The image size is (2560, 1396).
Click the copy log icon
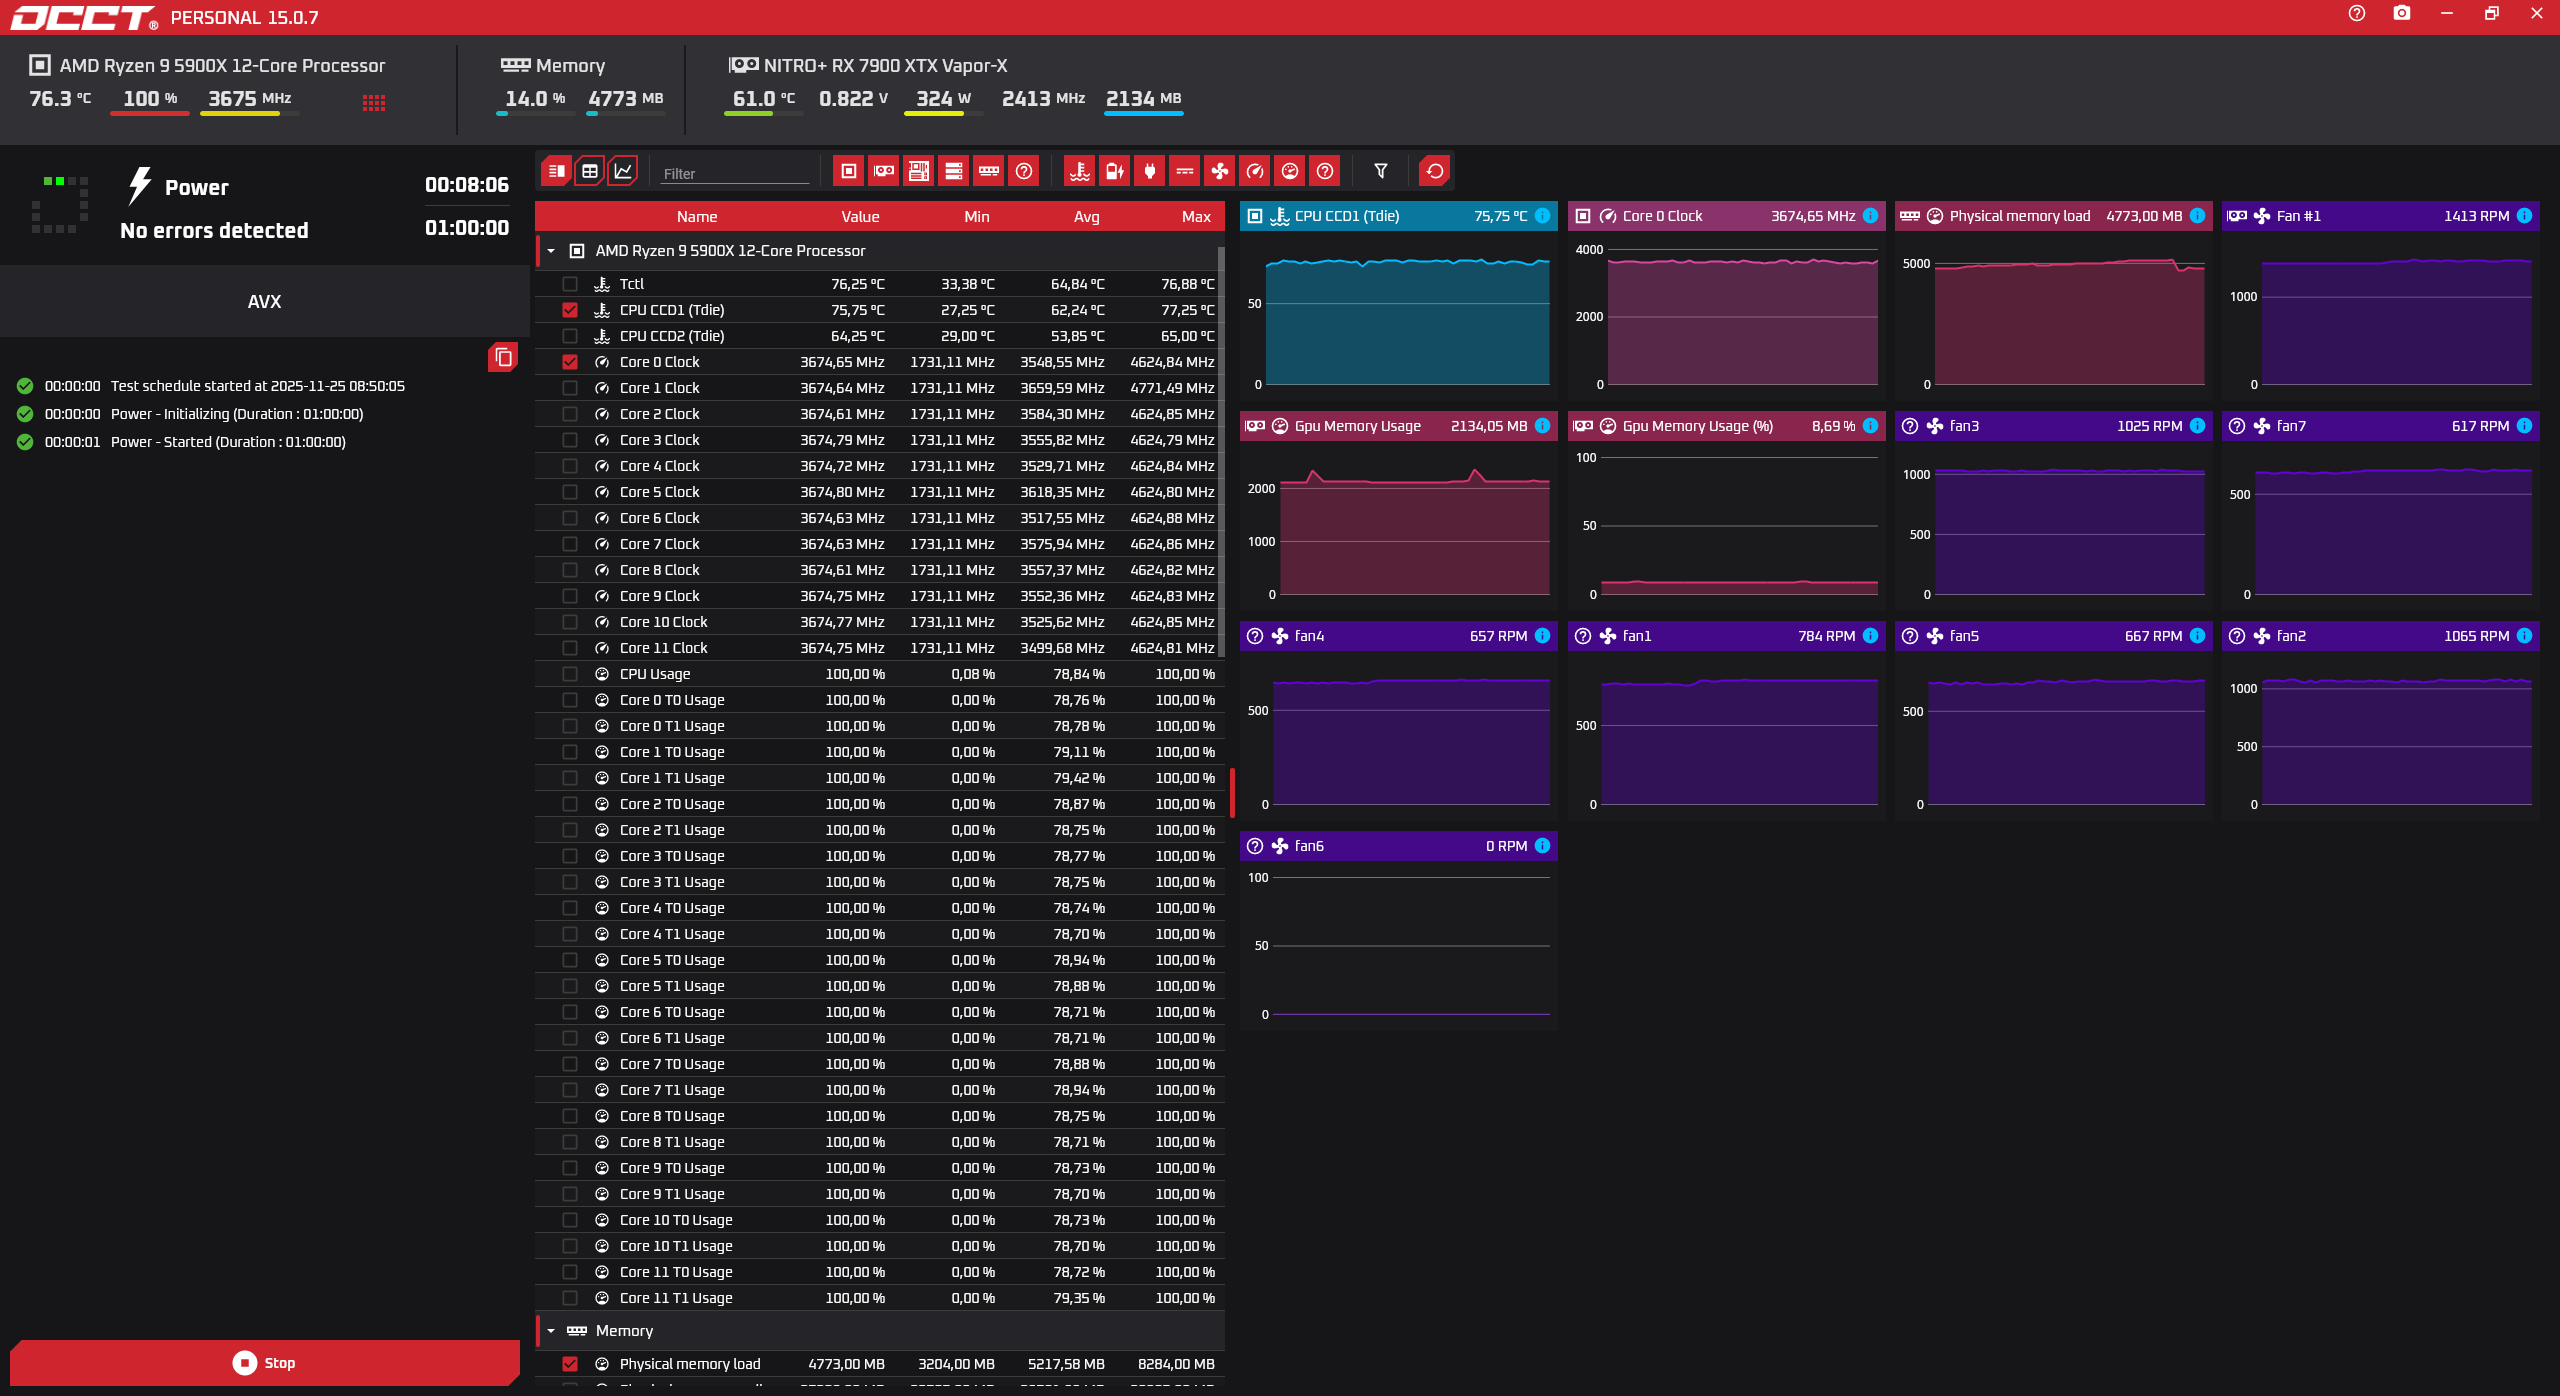click(x=503, y=357)
